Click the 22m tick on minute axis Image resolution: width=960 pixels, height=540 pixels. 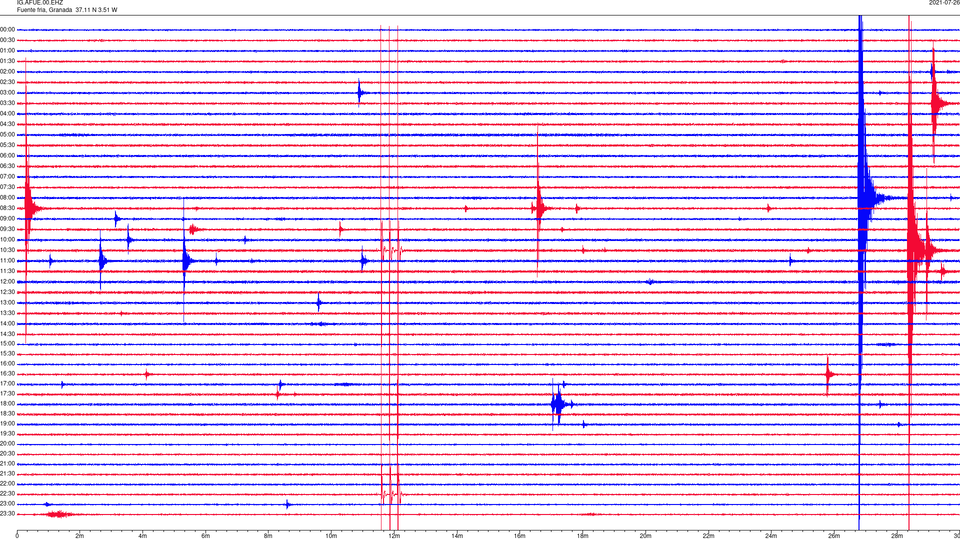pyautogui.click(x=708, y=536)
